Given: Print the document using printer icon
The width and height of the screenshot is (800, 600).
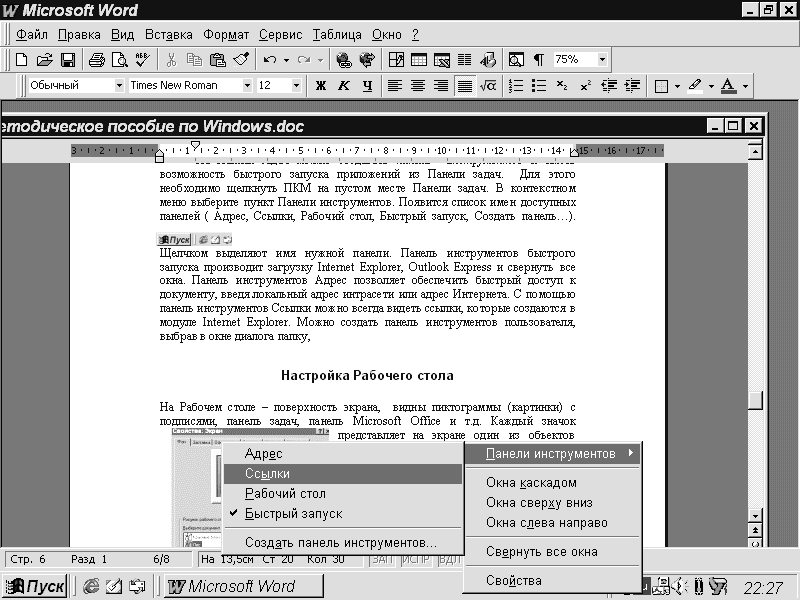Looking at the screenshot, I should [x=96, y=60].
